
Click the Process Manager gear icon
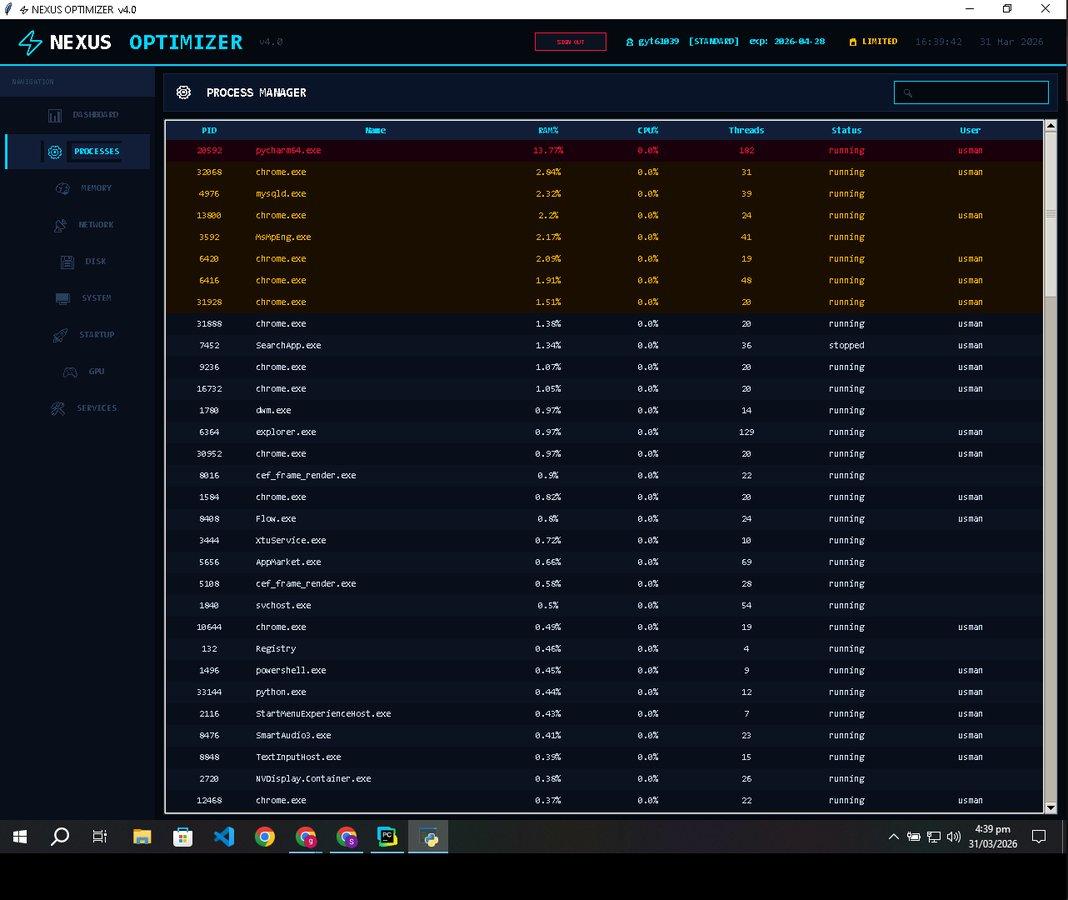[x=184, y=93]
